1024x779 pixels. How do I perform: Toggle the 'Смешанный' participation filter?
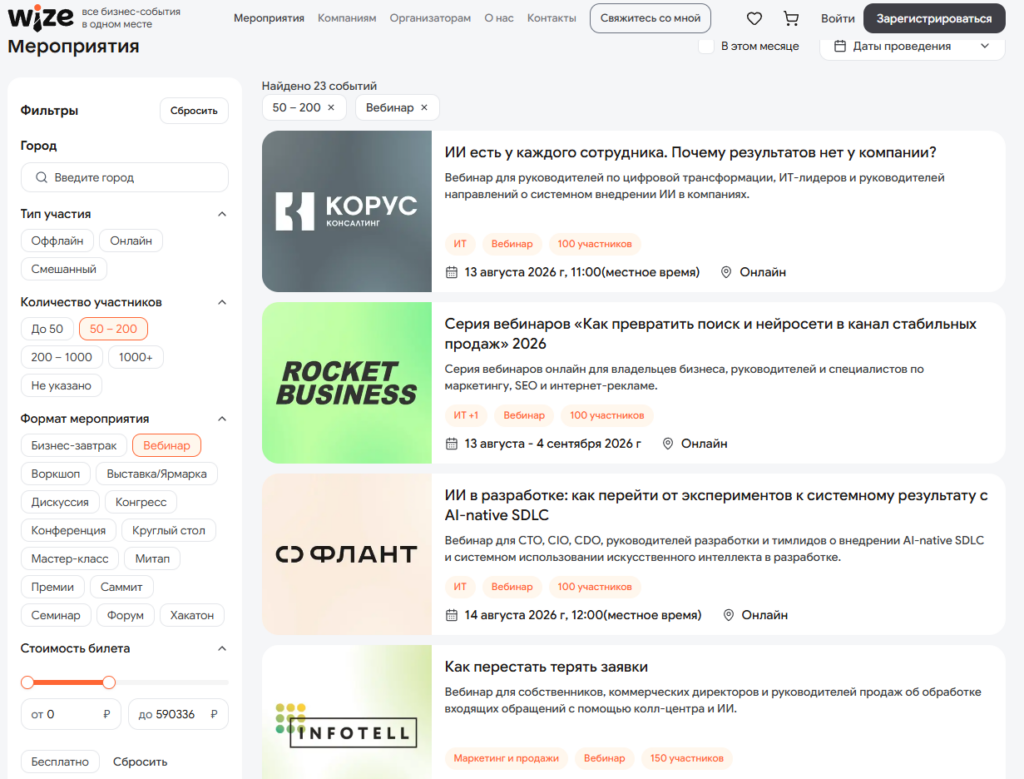(x=63, y=269)
